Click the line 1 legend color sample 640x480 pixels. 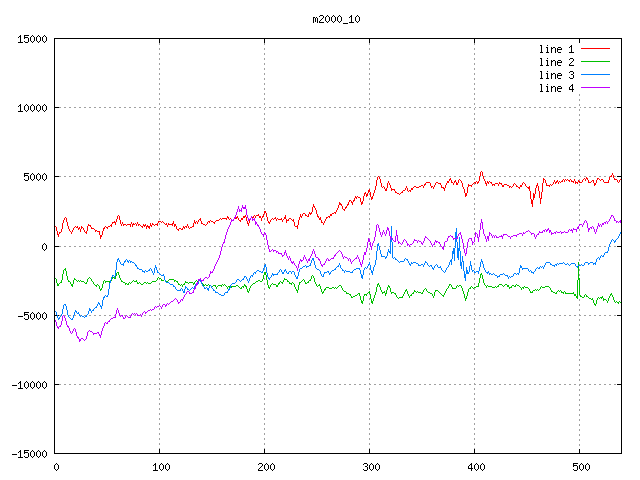pos(595,48)
